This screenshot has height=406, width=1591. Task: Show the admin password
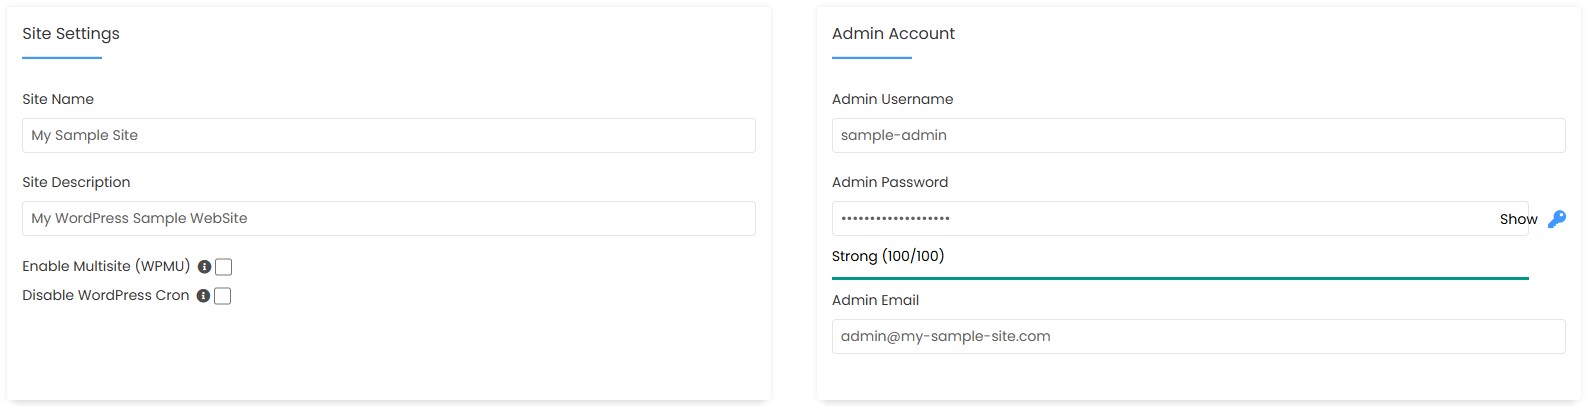(1518, 219)
